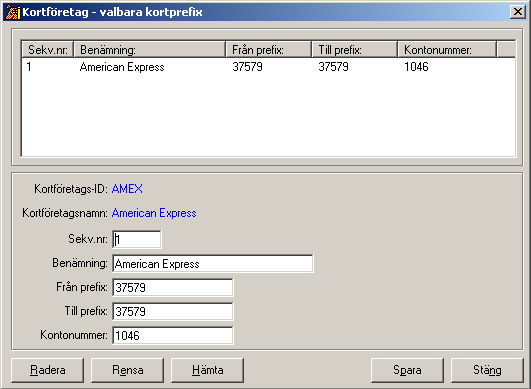Focus the Till prefix input field
This screenshot has width=531, height=389.
pyautogui.click(x=173, y=311)
